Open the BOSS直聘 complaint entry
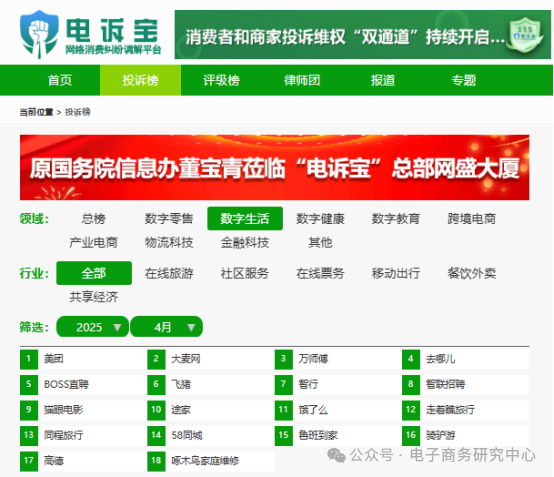 66,384
